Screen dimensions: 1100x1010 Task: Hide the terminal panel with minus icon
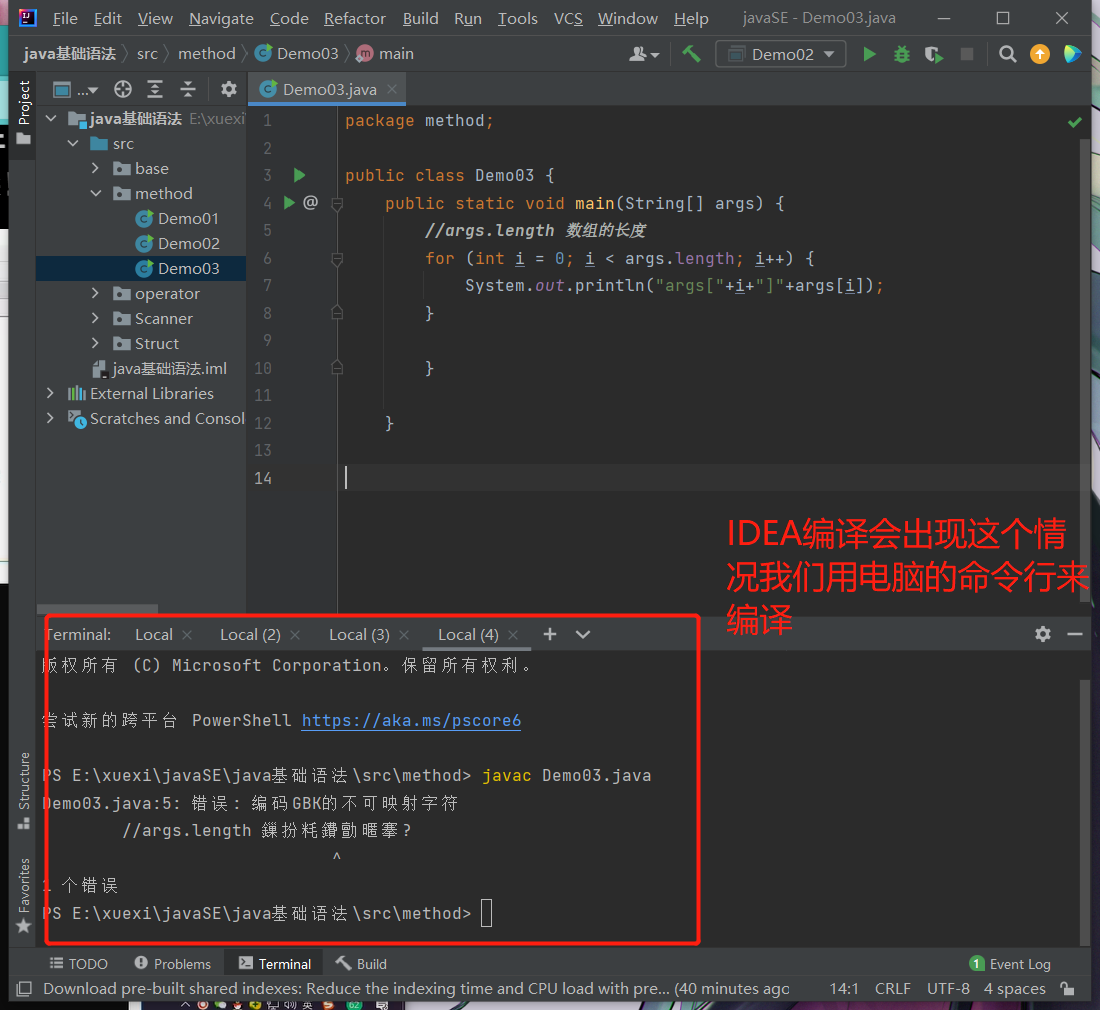(x=1075, y=634)
